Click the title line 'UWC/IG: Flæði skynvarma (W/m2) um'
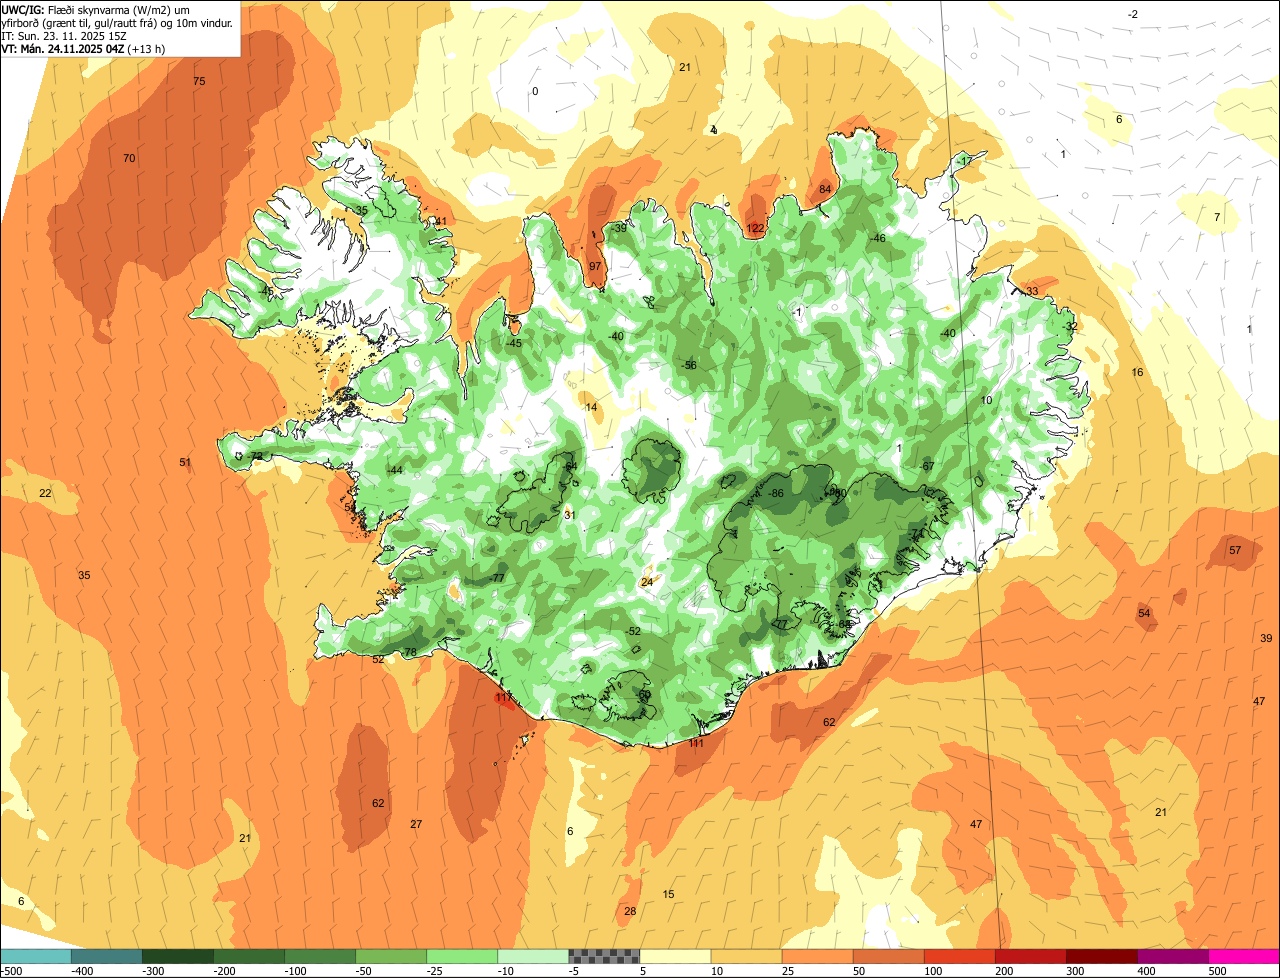The image size is (1280, 978). 96,9
